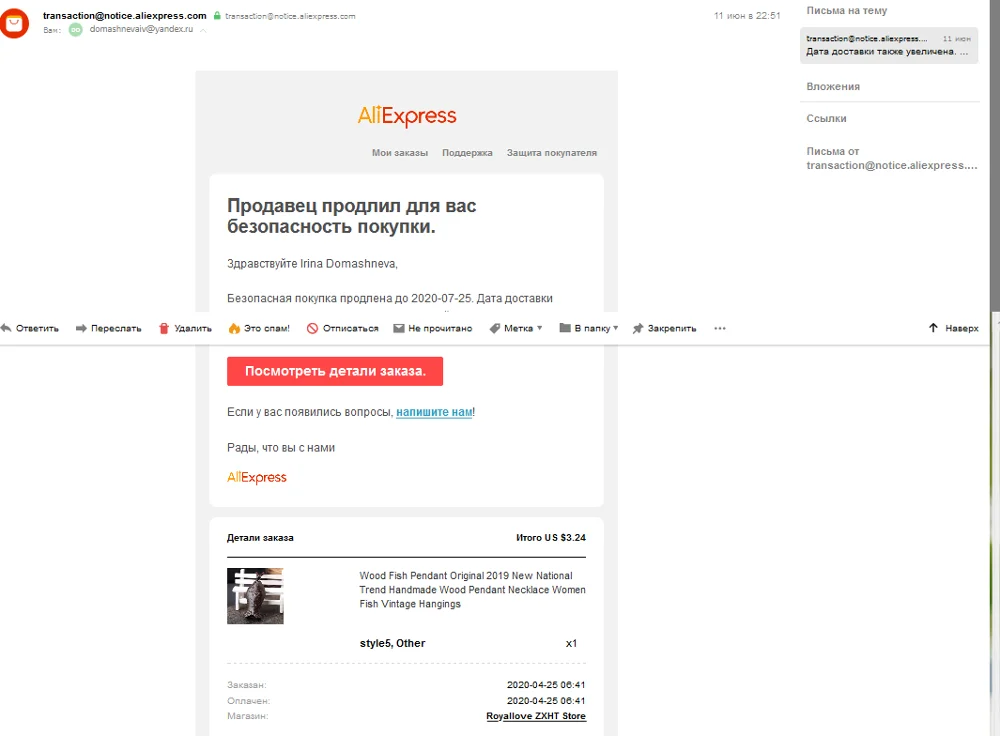Select the Ссылки section
Image resolution: width=1000 pixels, height=736 pixels.
click(827, 118)
